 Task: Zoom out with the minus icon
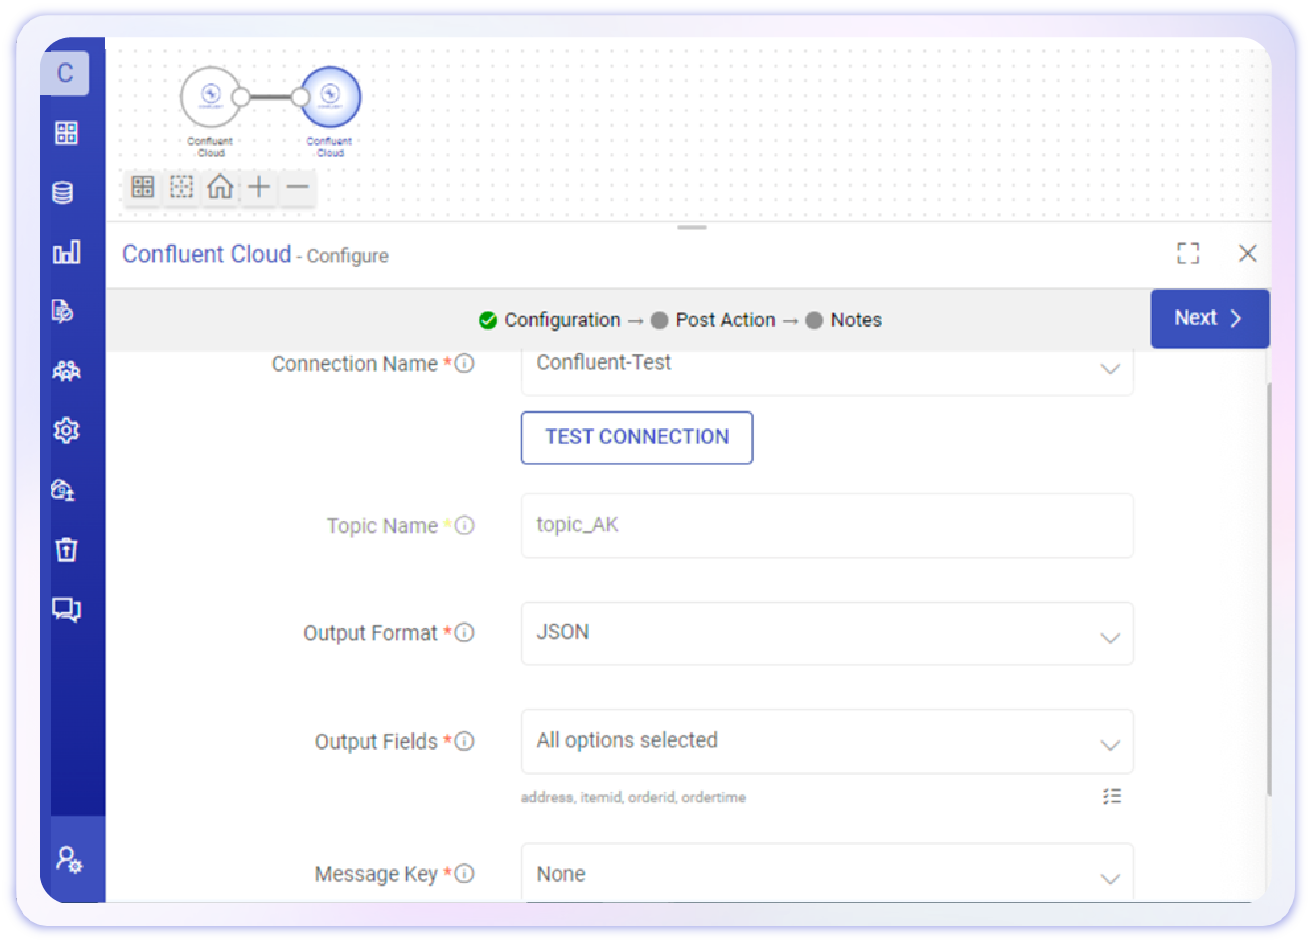297,187
